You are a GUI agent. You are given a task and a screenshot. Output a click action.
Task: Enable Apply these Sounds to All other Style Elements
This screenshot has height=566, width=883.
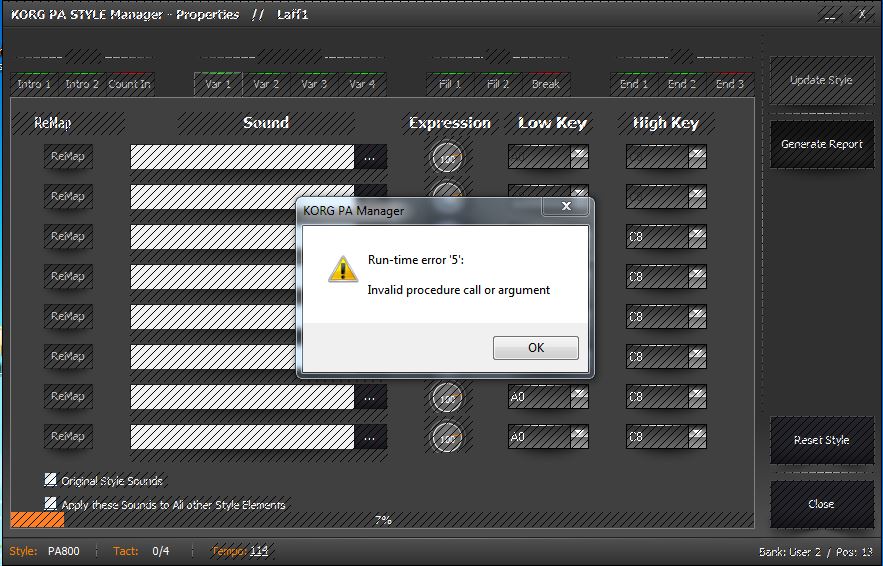pyautogui.click(x=51, y=503)
